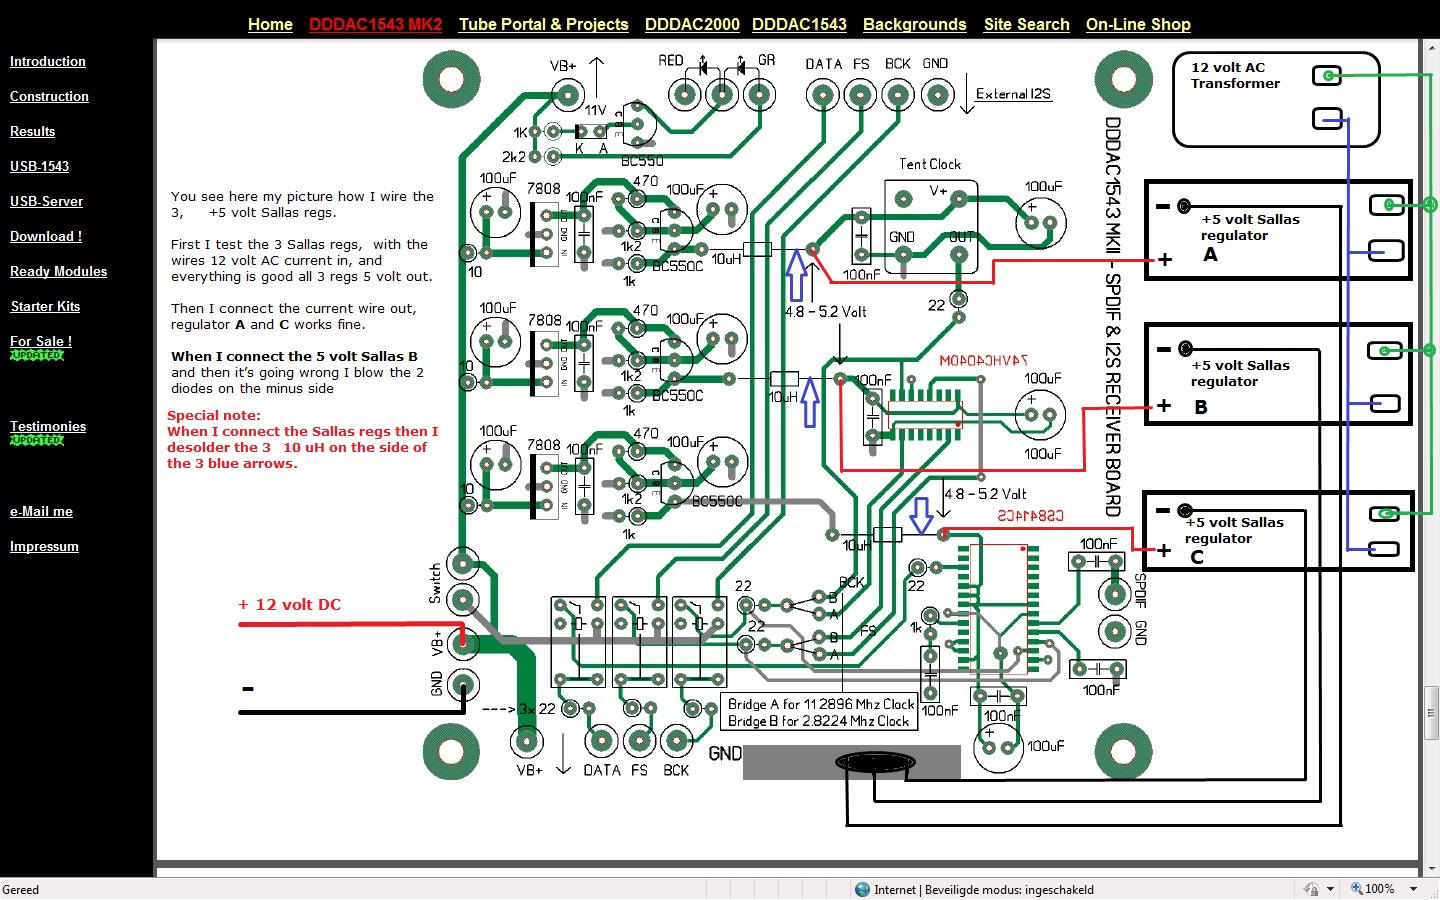Click 'Bridge B for 2.8224 Mhz Clock' text
The image size is (1440, 900).
[818, 721]
